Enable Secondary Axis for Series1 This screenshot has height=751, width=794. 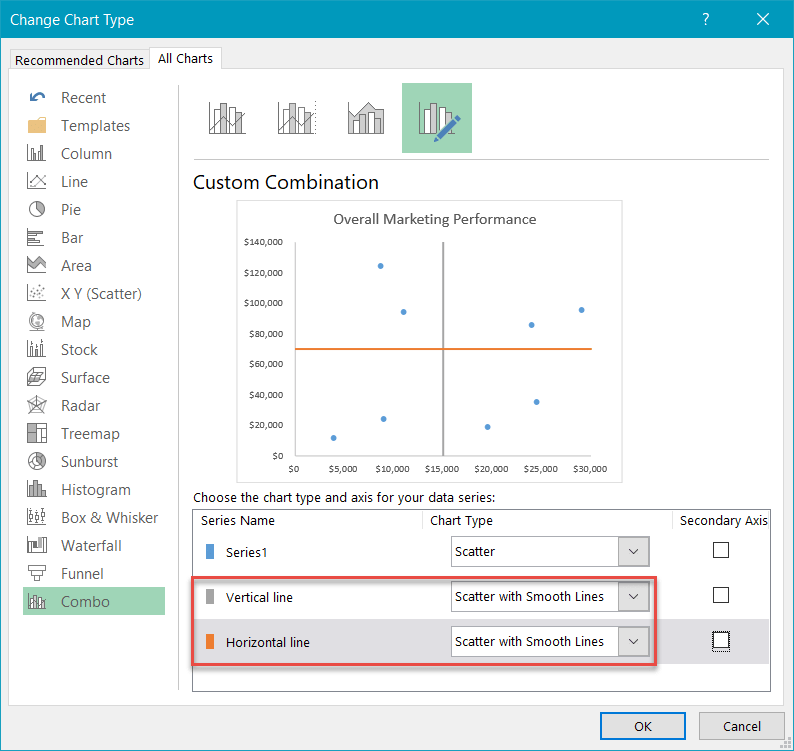coord(721,550)
